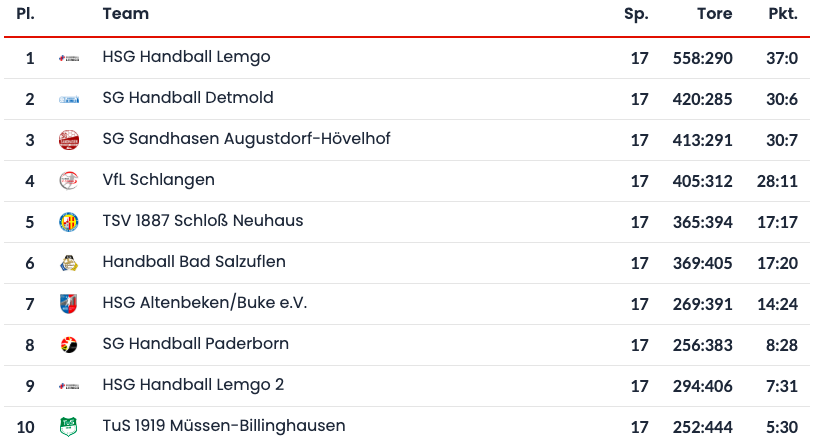Click the Pkt. column header

(782, 14)
